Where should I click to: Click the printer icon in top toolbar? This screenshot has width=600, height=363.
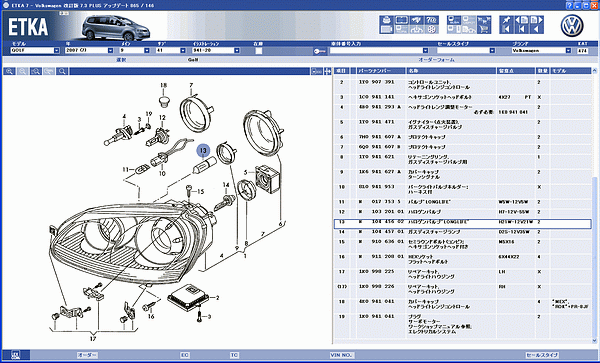pyautogui.click(x=386, y=20)
